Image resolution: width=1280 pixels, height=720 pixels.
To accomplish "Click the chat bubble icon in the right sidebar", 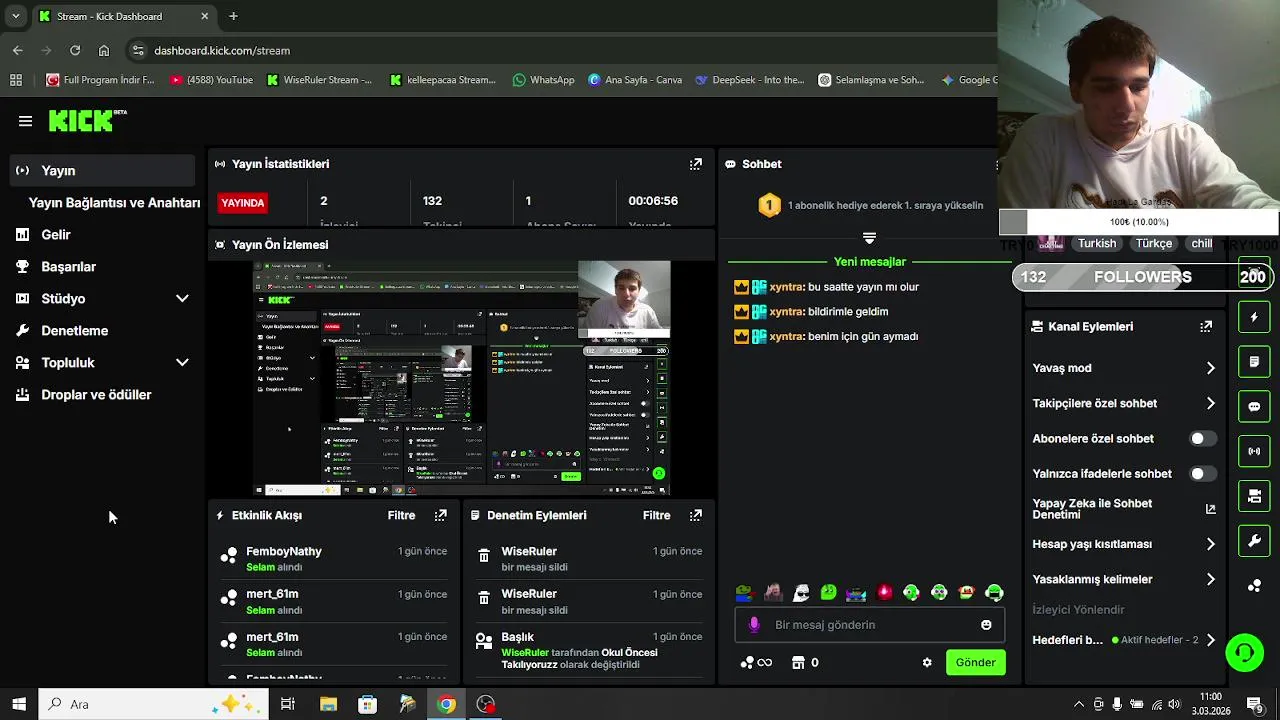I will click(1254, 407).
